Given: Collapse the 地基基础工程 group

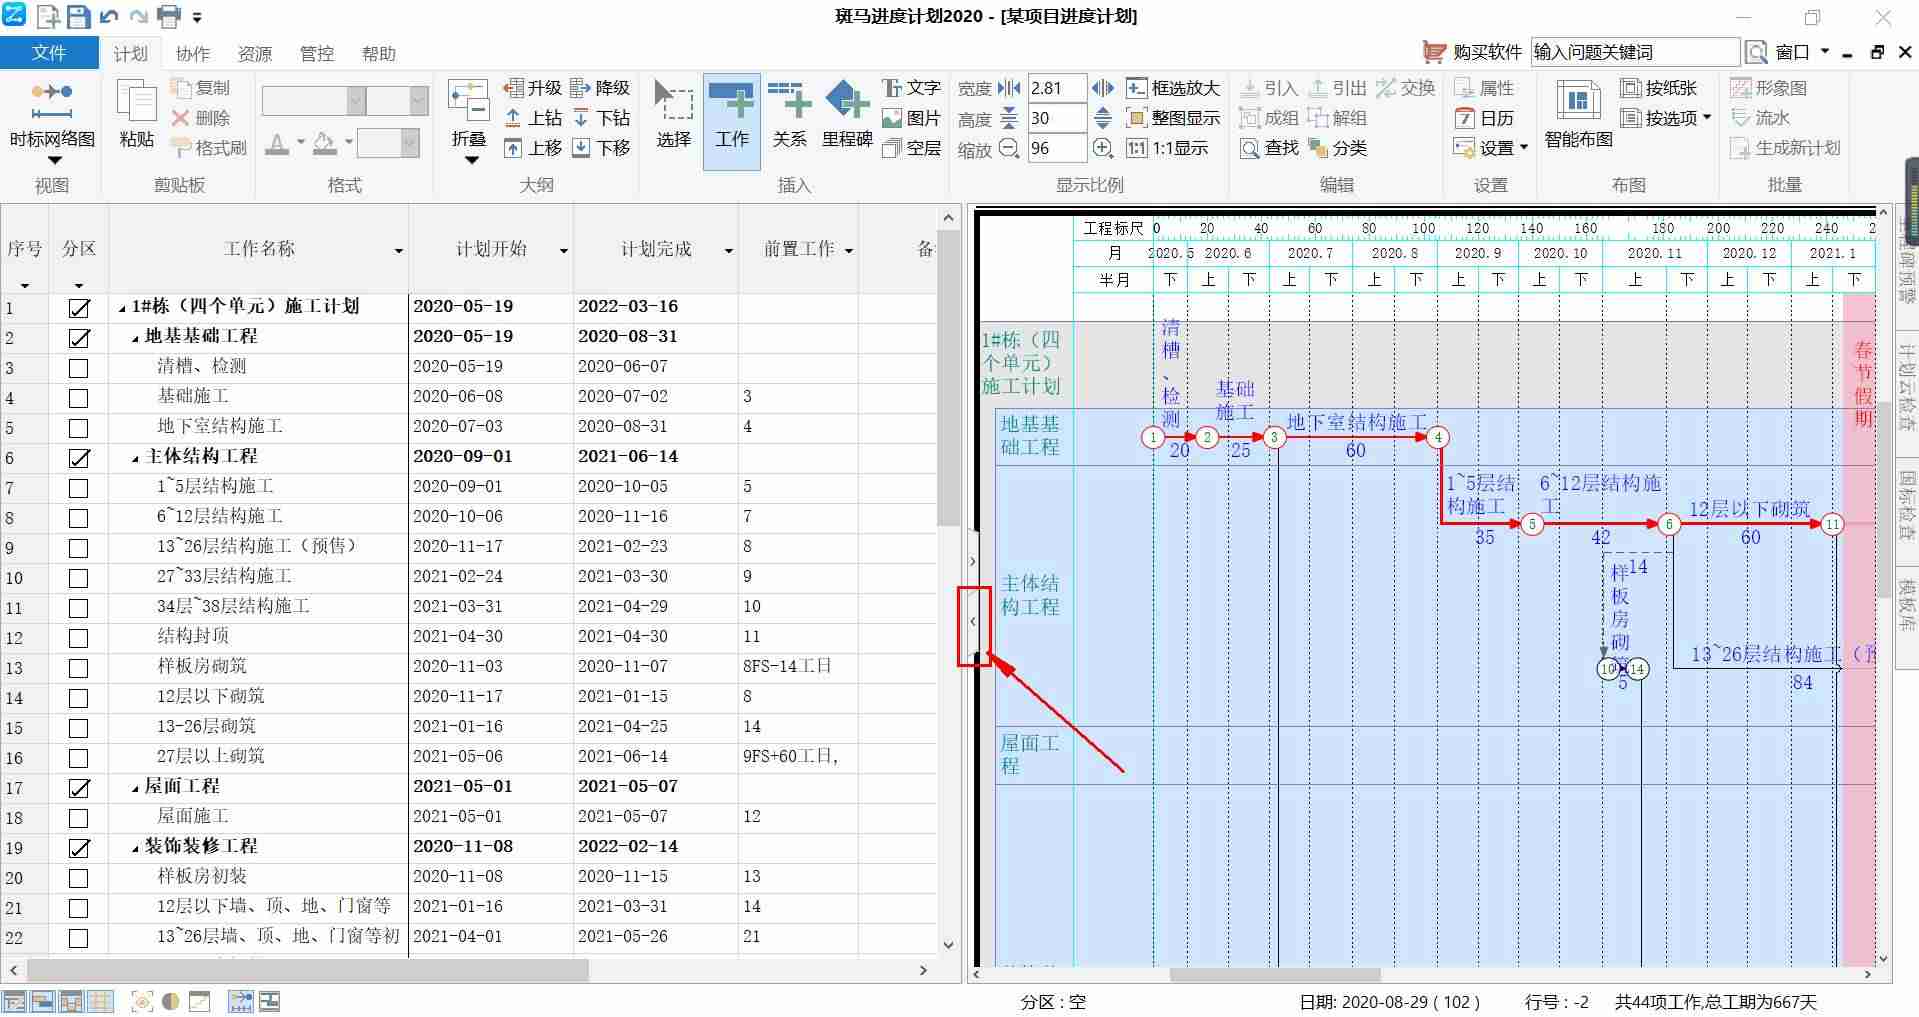Looking at the screenshot, I should tap(136, 338).
